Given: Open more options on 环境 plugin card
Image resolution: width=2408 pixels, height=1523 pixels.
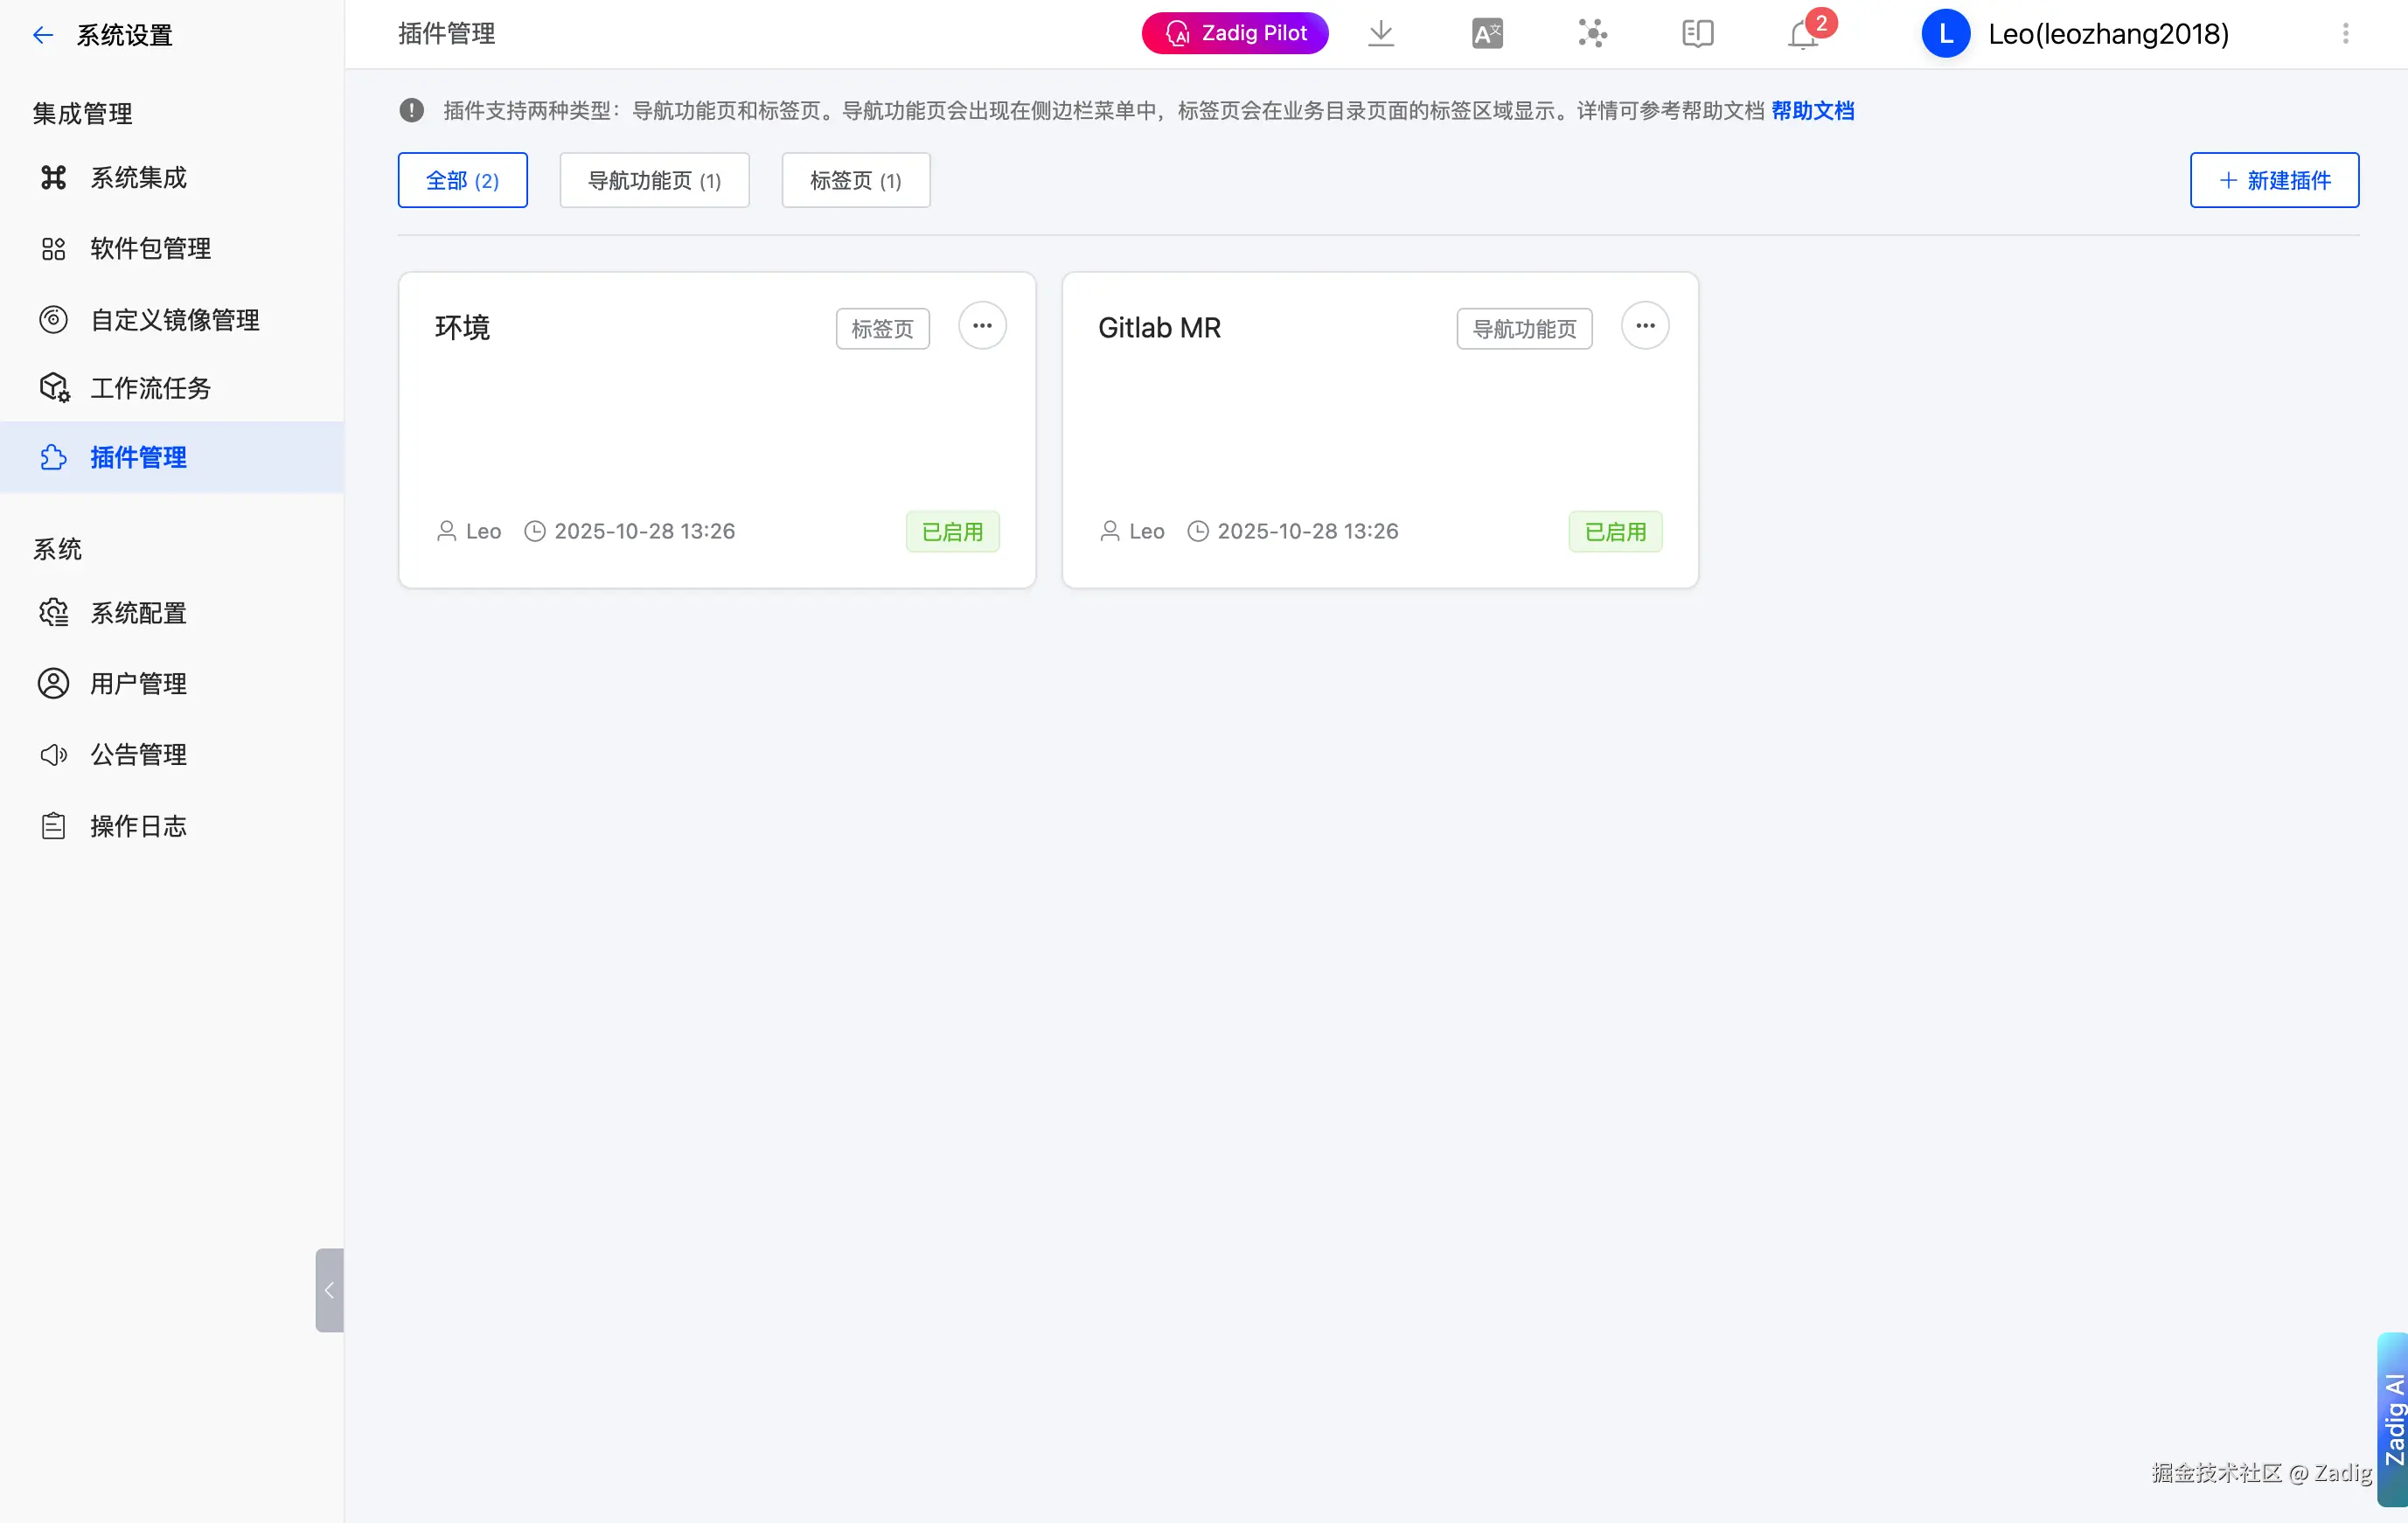Looking at the screenshot, I should coord(982,326).
